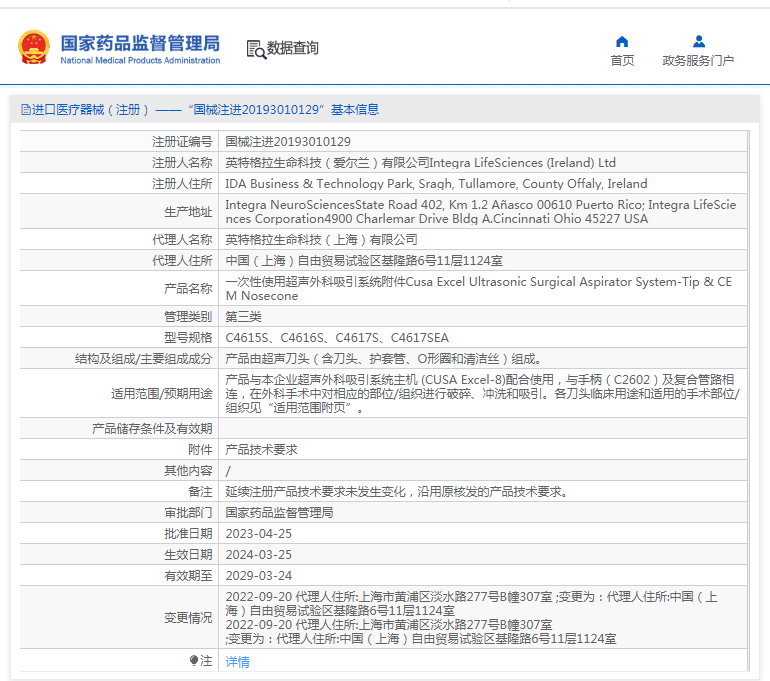Click the 注册人住所 label
Viewport: 770px width, 681px height.
(x=182, y=184)
